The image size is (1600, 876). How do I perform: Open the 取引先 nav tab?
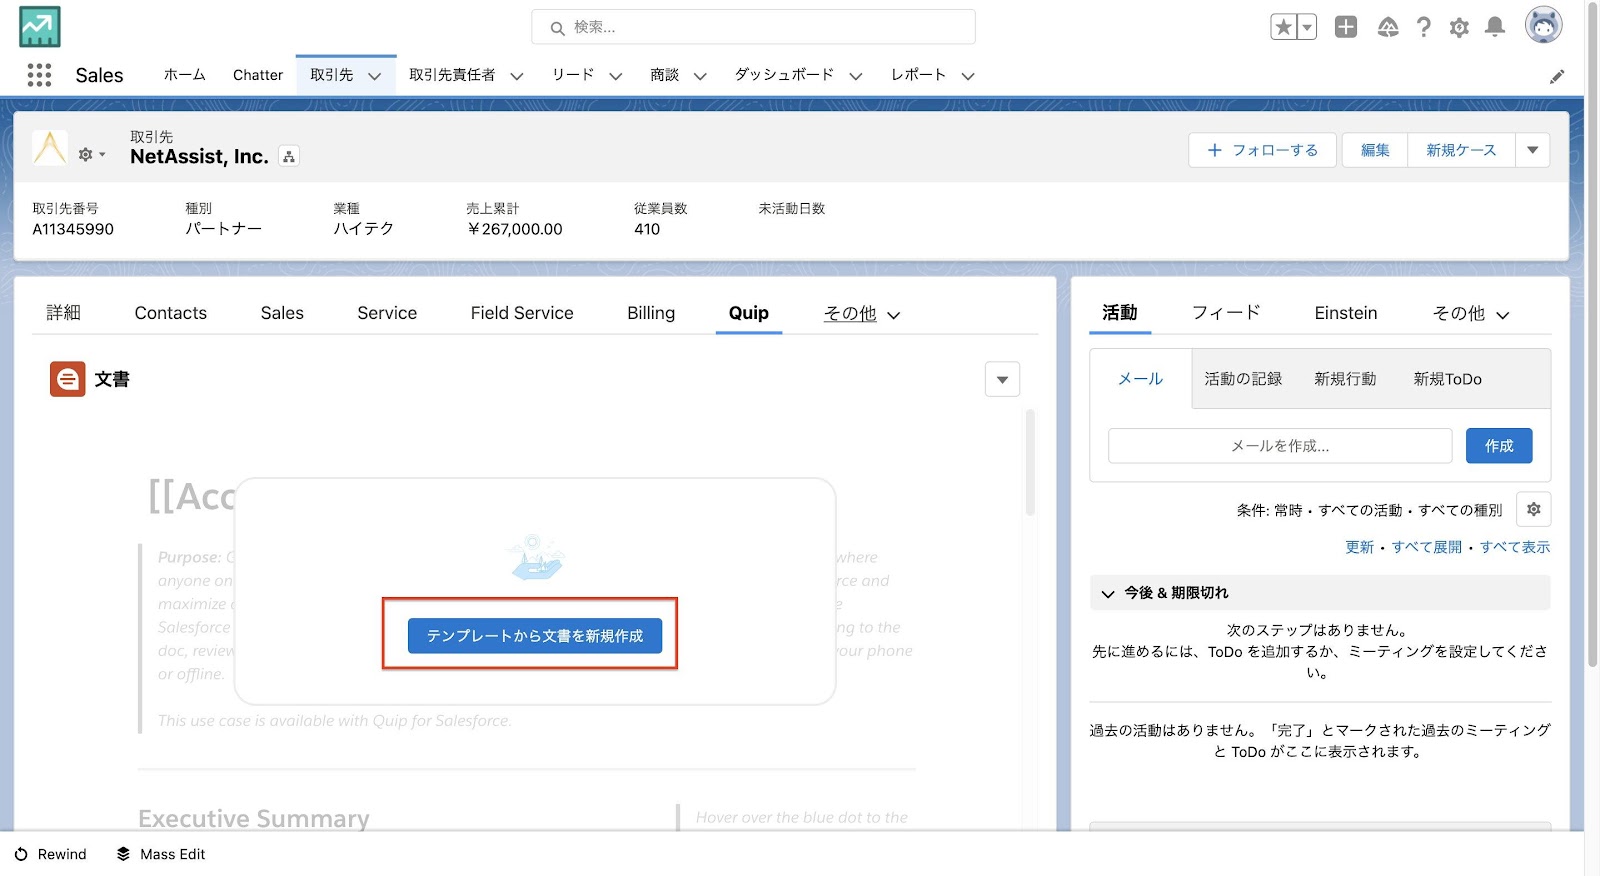coord(331,75)
